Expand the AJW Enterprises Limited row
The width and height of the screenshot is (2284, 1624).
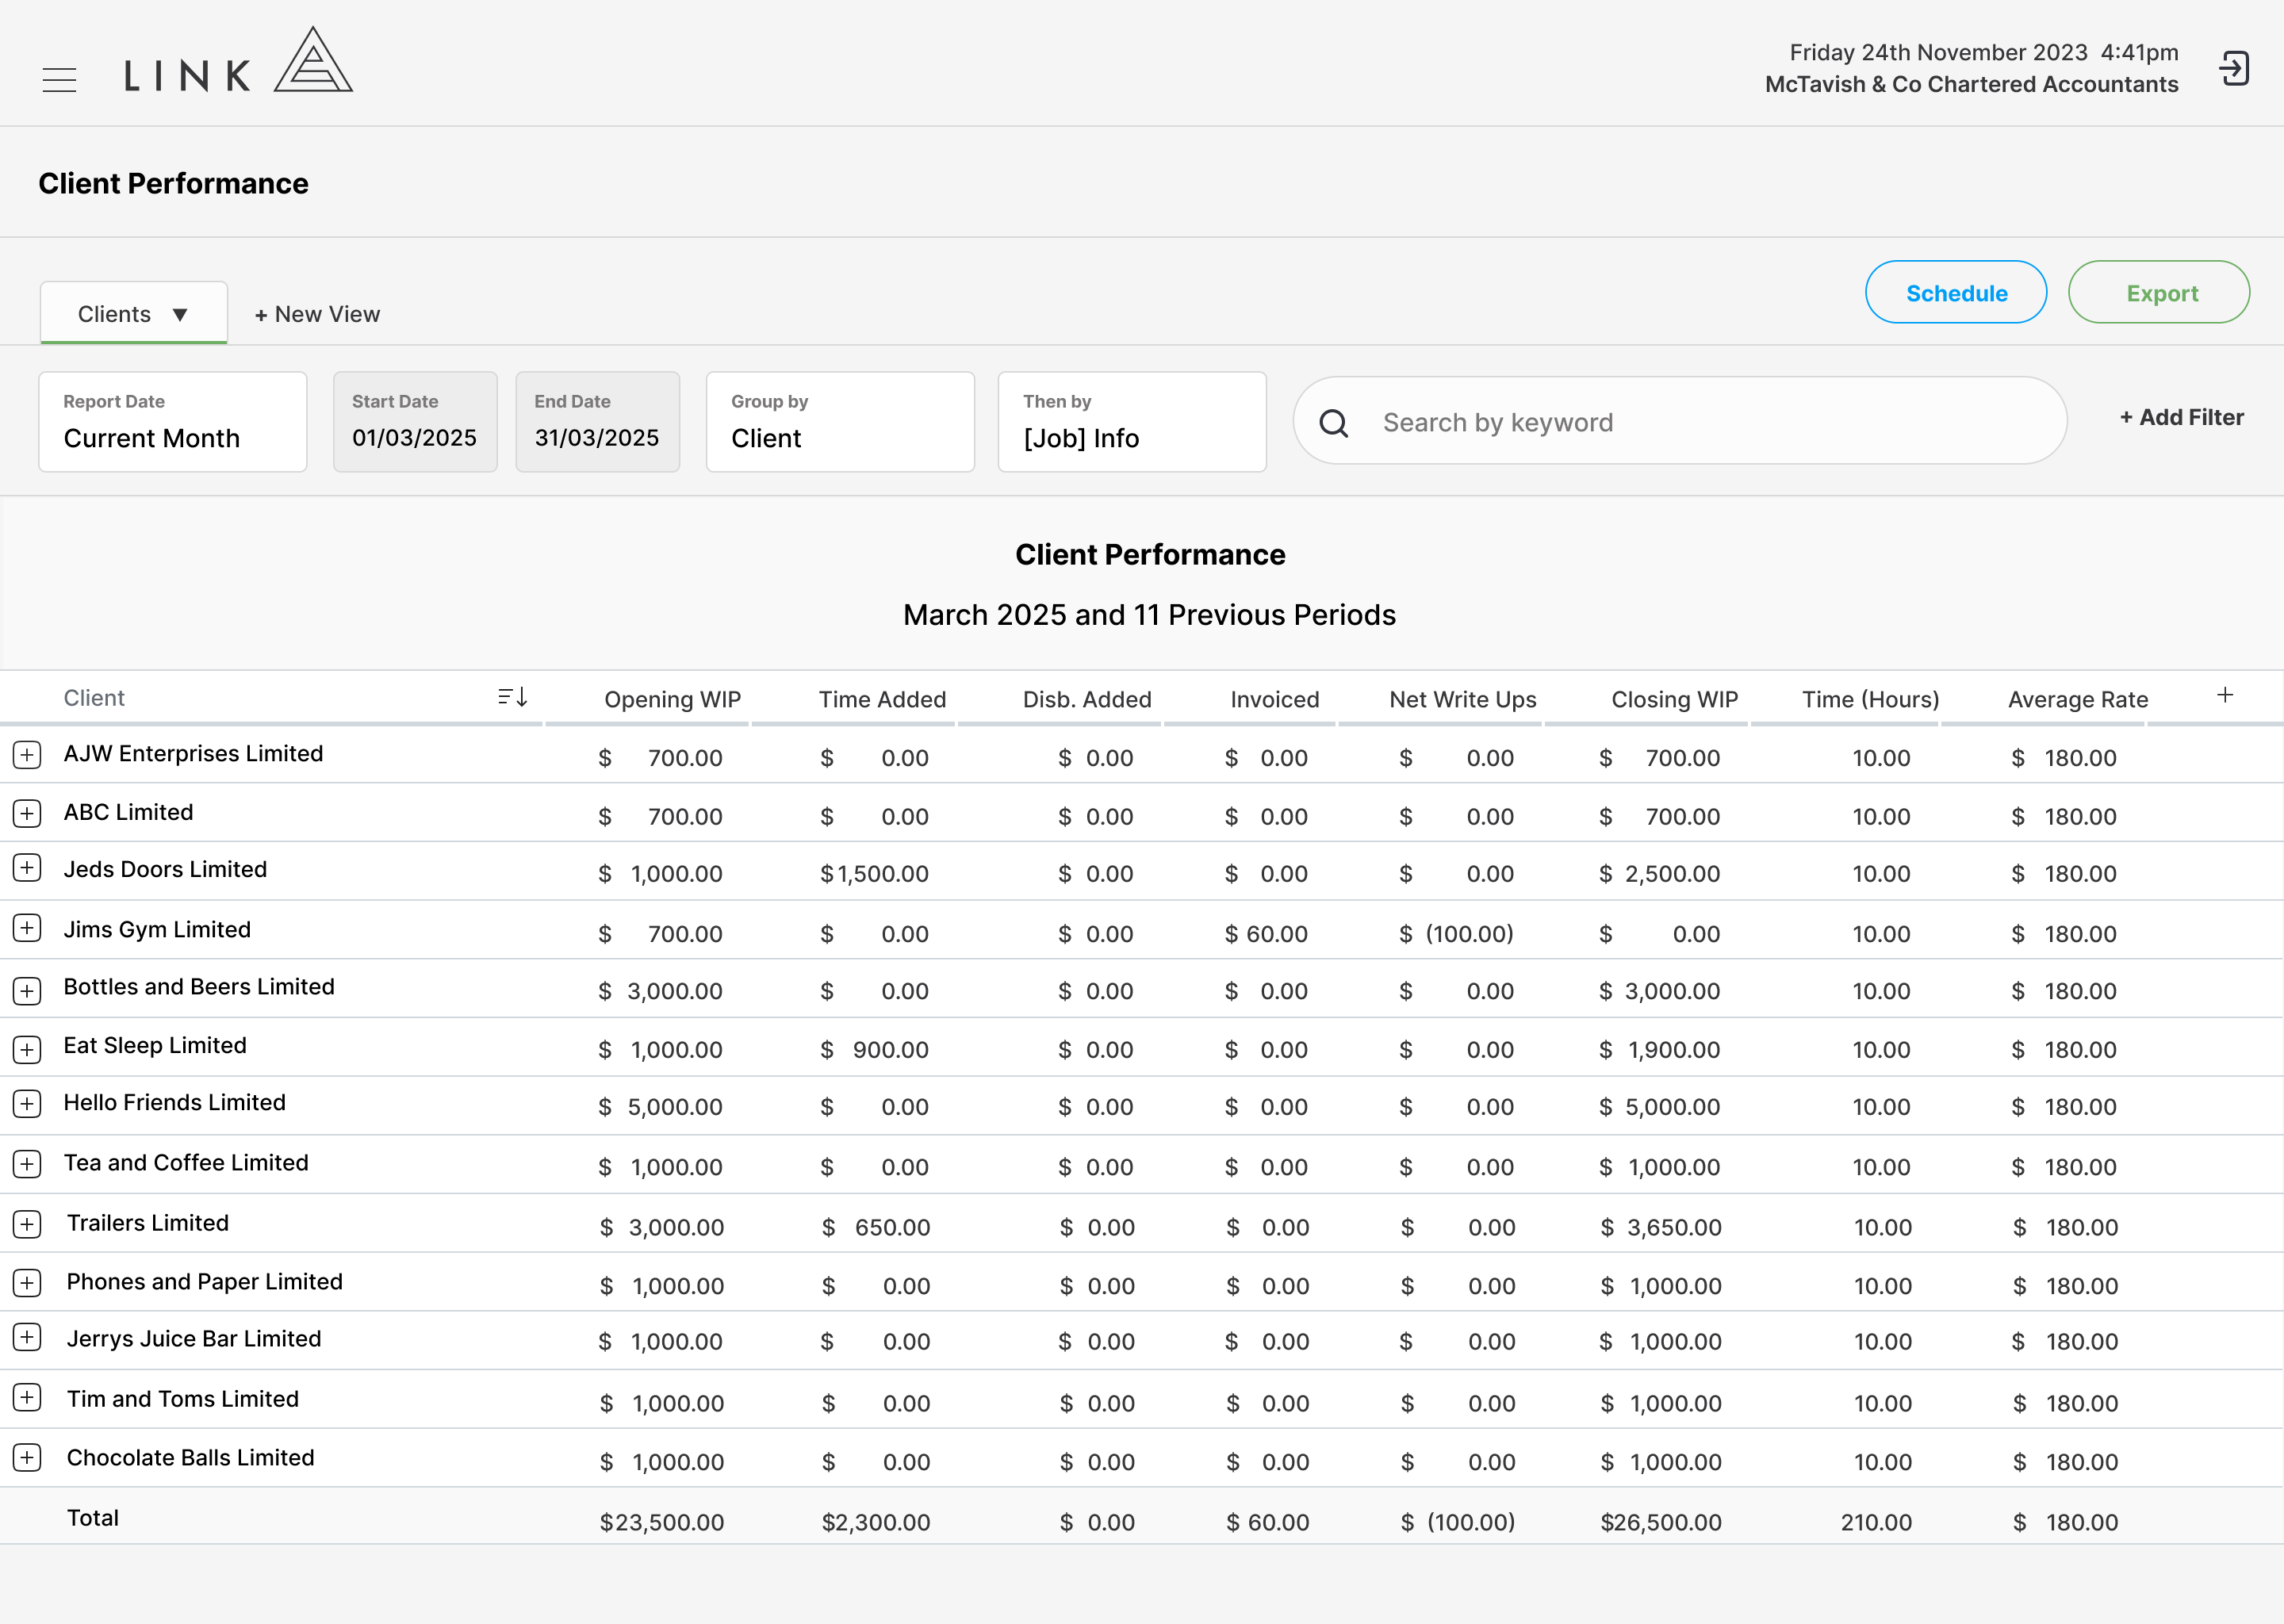(27, 755)
